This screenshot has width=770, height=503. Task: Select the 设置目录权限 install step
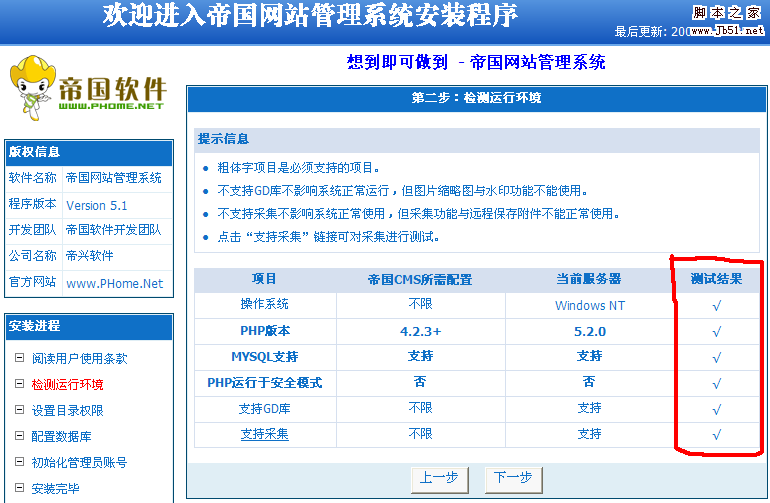(67, 410)
